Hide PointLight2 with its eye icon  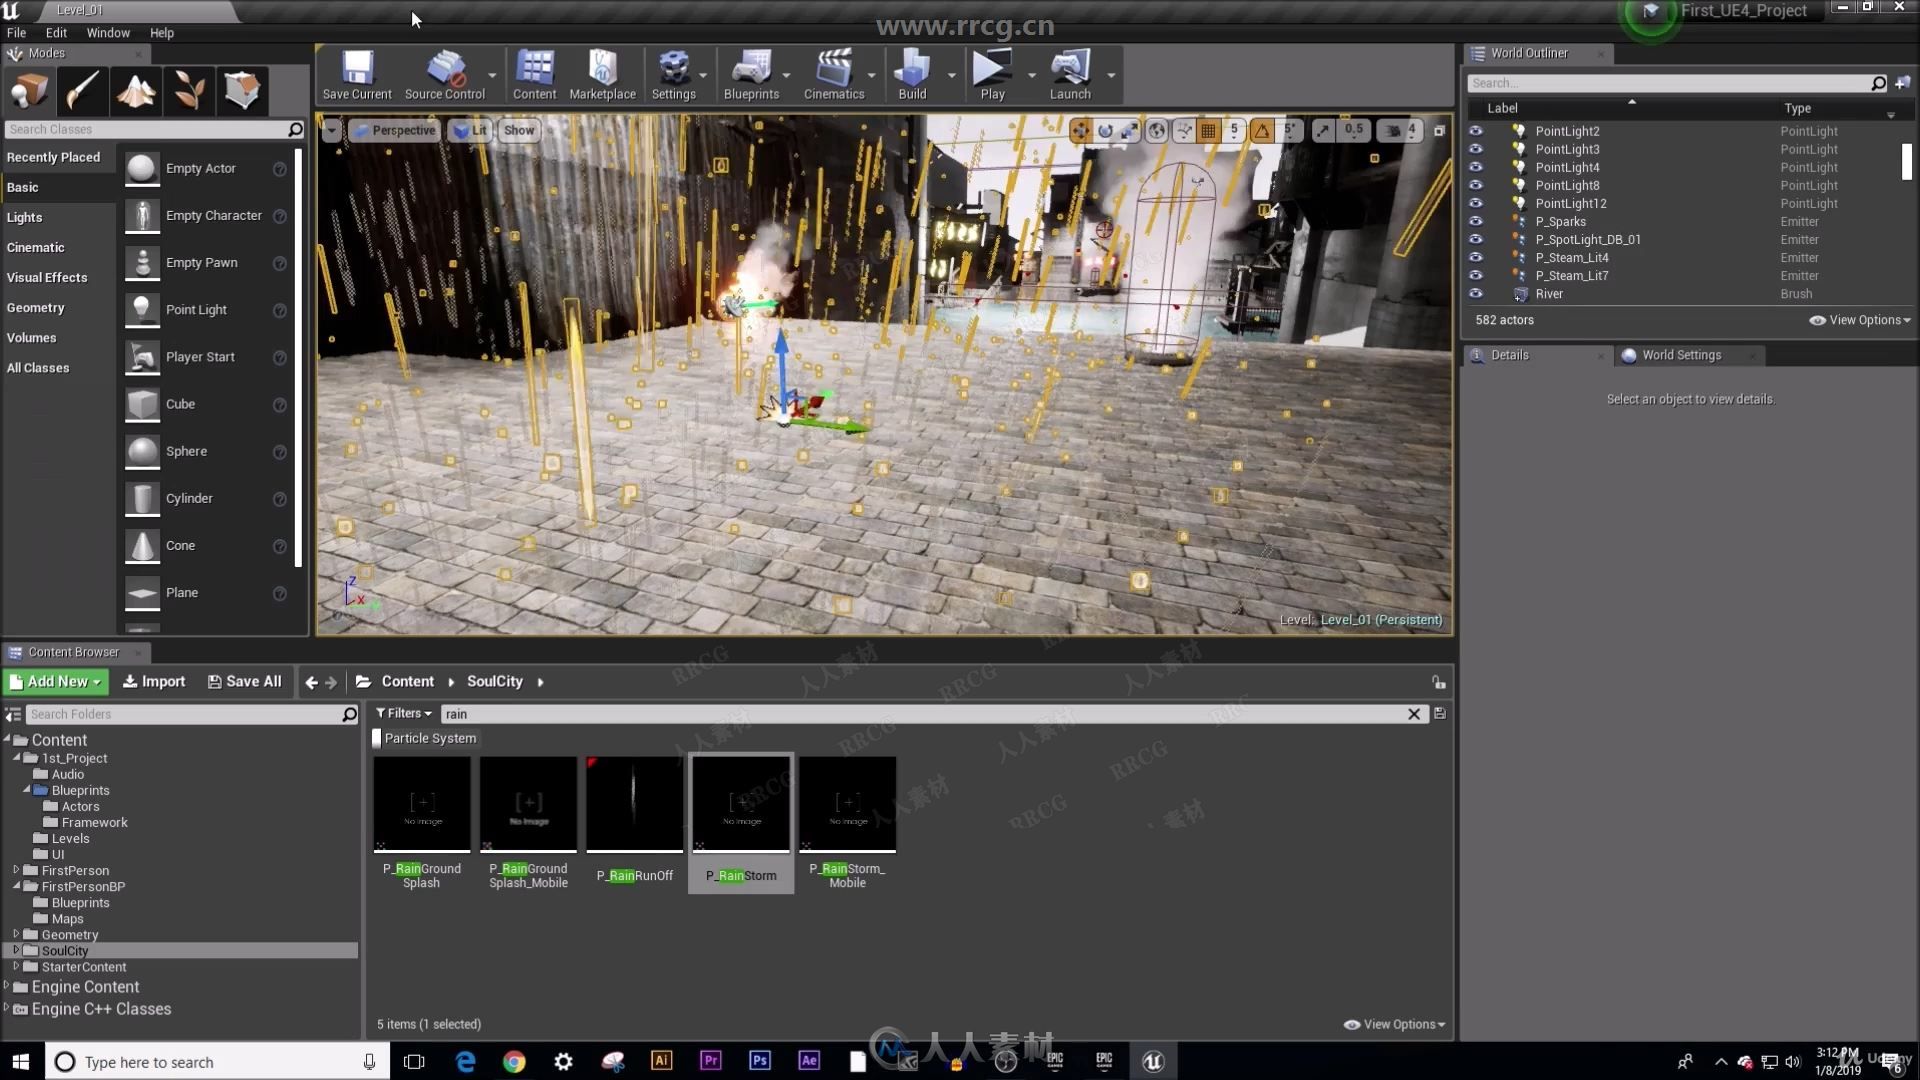tap(1475, 131)
